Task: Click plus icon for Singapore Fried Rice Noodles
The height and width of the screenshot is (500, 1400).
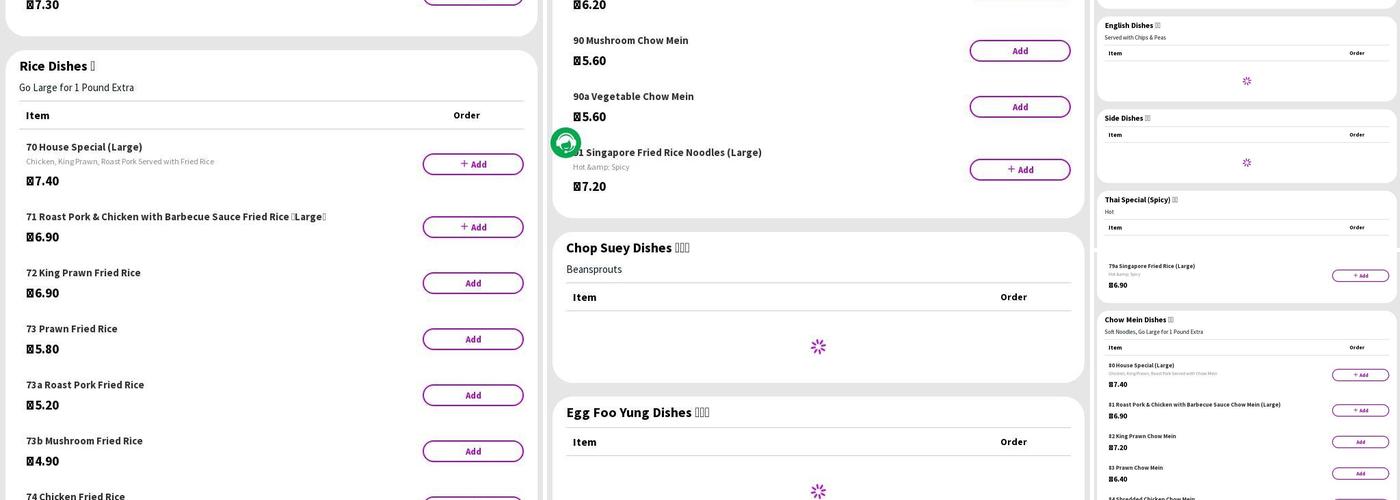Action: [1011, 170]
